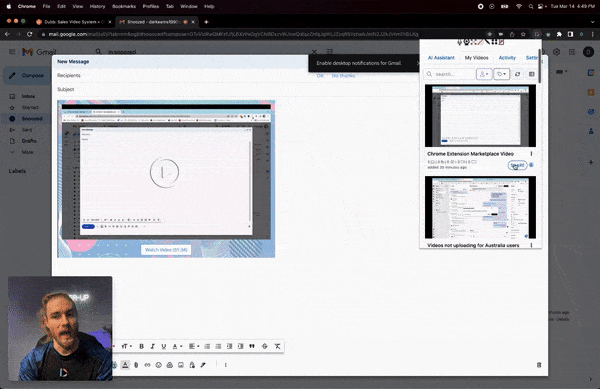
Task: Decrease indent in compose toolbar
Action: tap(229, 346)
